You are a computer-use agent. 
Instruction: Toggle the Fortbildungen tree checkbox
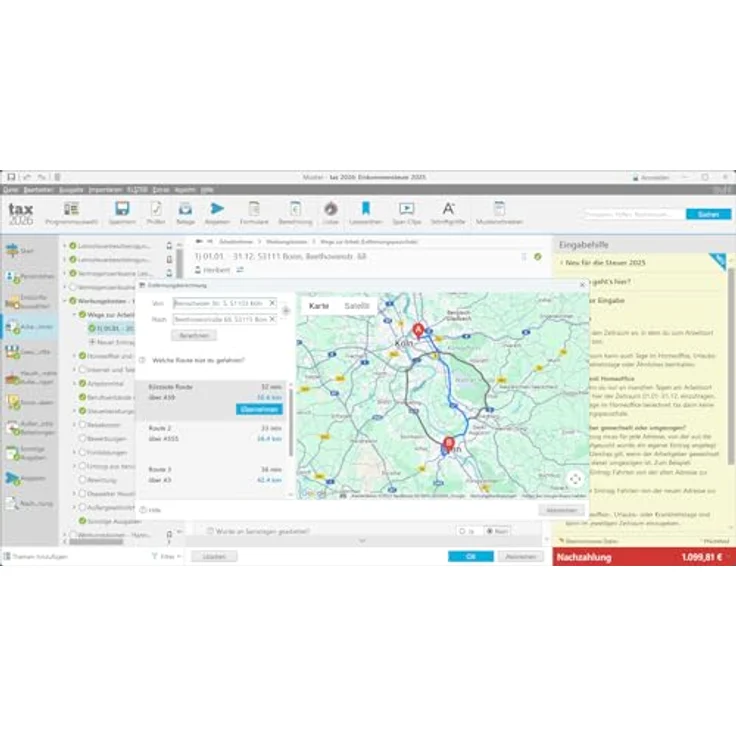click(x=82, y=452)
